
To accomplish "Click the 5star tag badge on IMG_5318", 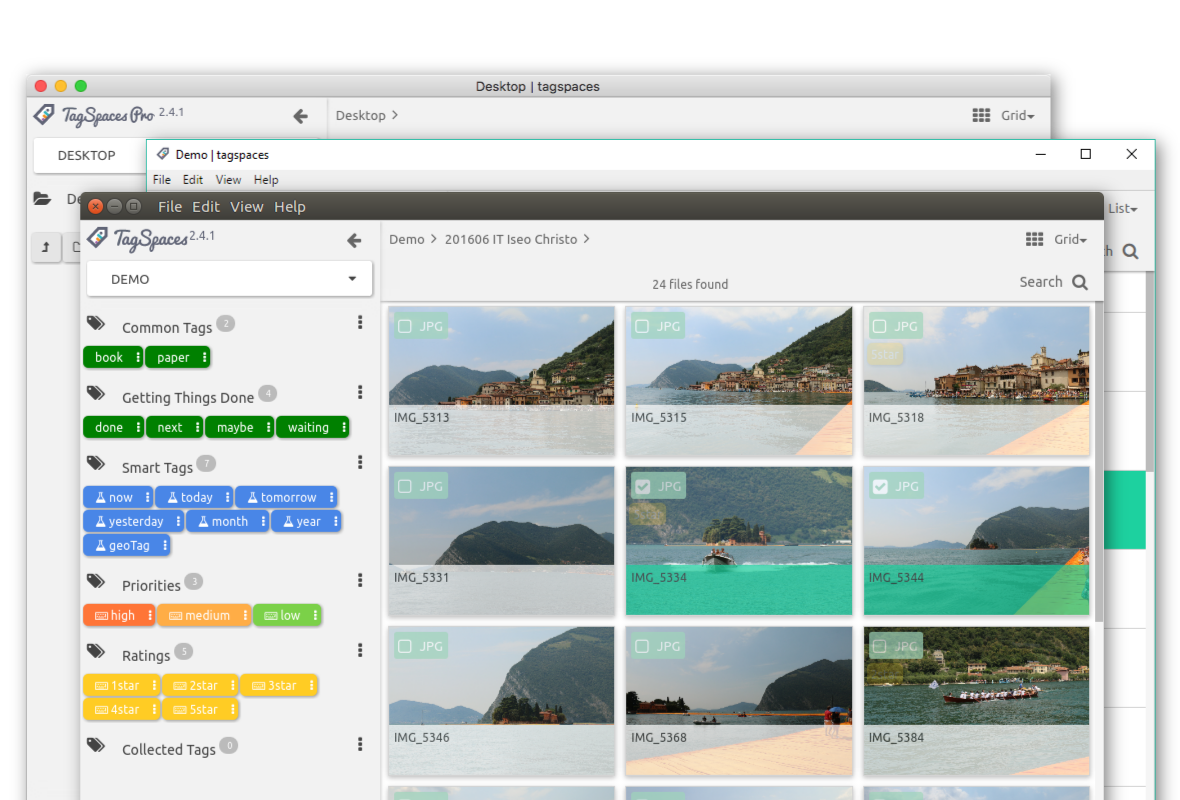I will [x=885, y=354].
